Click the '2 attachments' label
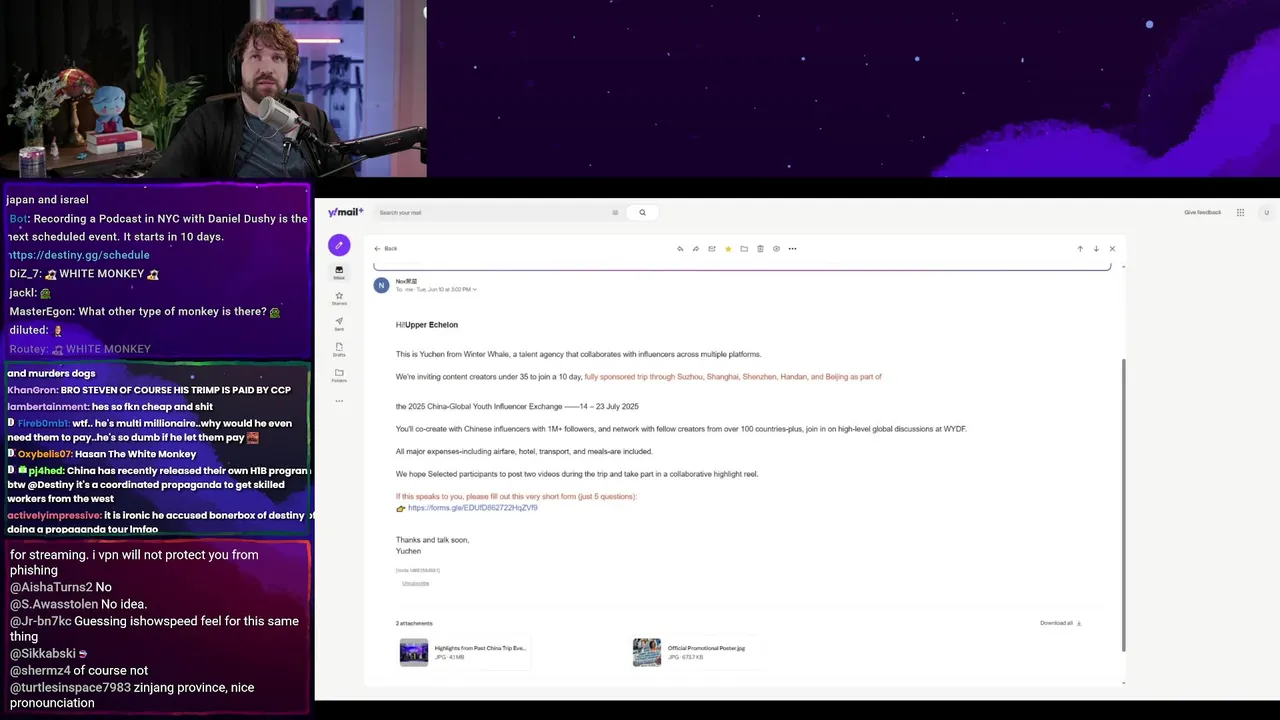 coord(414,623)
